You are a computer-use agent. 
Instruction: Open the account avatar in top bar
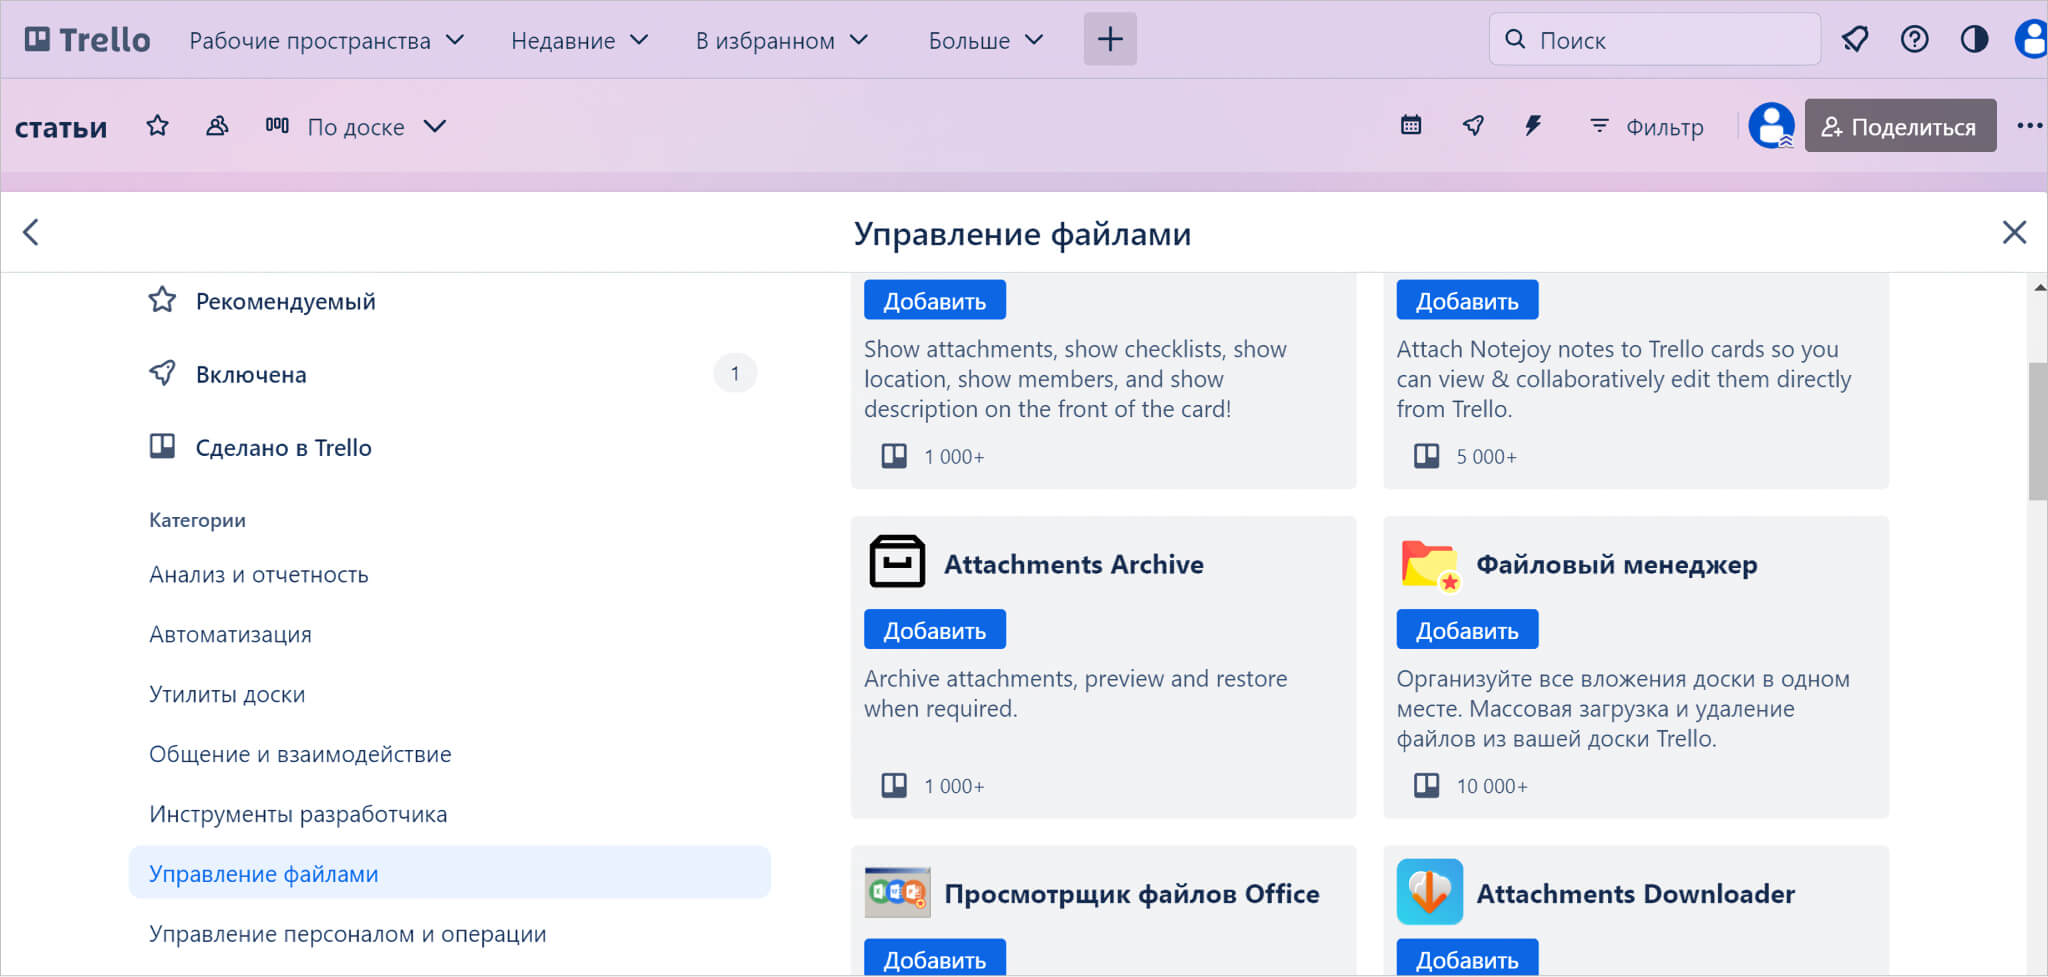coord(2031,39)
